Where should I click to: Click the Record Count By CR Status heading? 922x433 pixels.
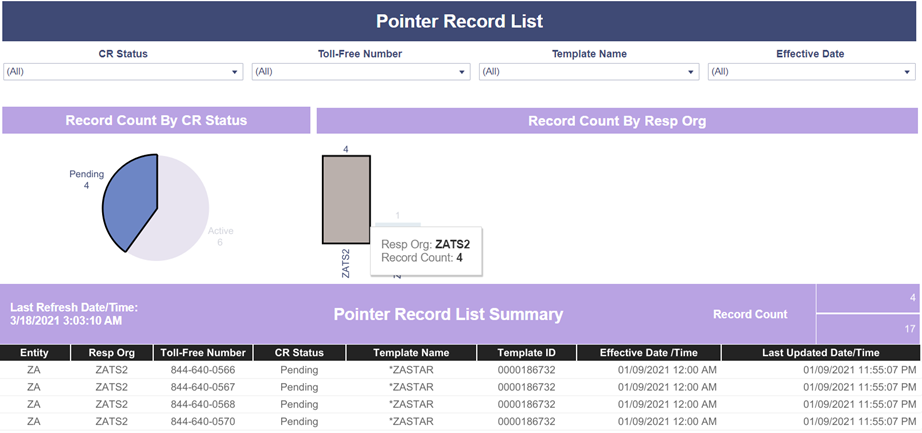pyautogui.click(x=156, y=121)
